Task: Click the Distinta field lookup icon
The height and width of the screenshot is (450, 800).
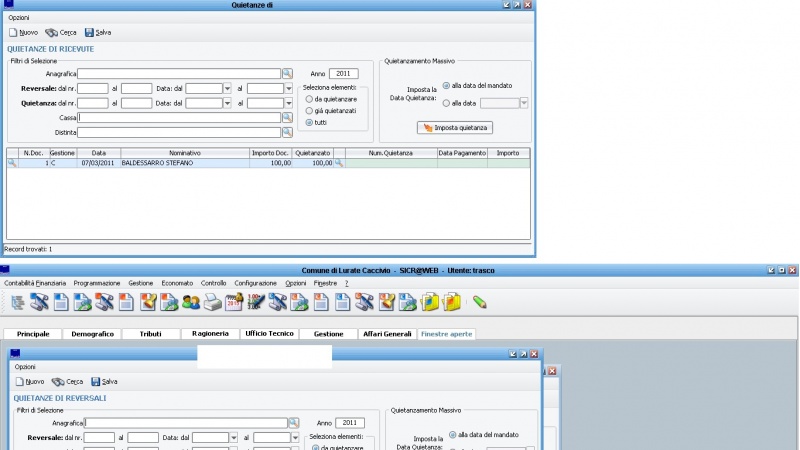Action: 287,132
